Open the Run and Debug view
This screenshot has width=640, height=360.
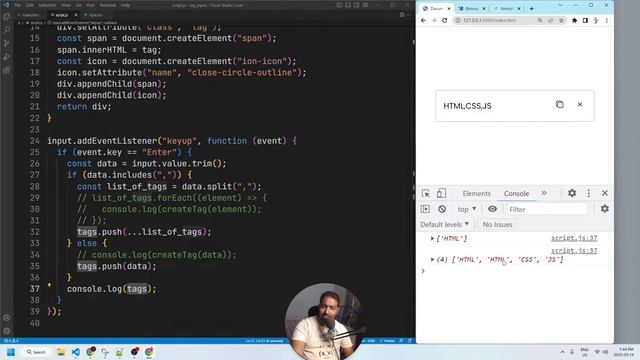(x=7, y=57)
